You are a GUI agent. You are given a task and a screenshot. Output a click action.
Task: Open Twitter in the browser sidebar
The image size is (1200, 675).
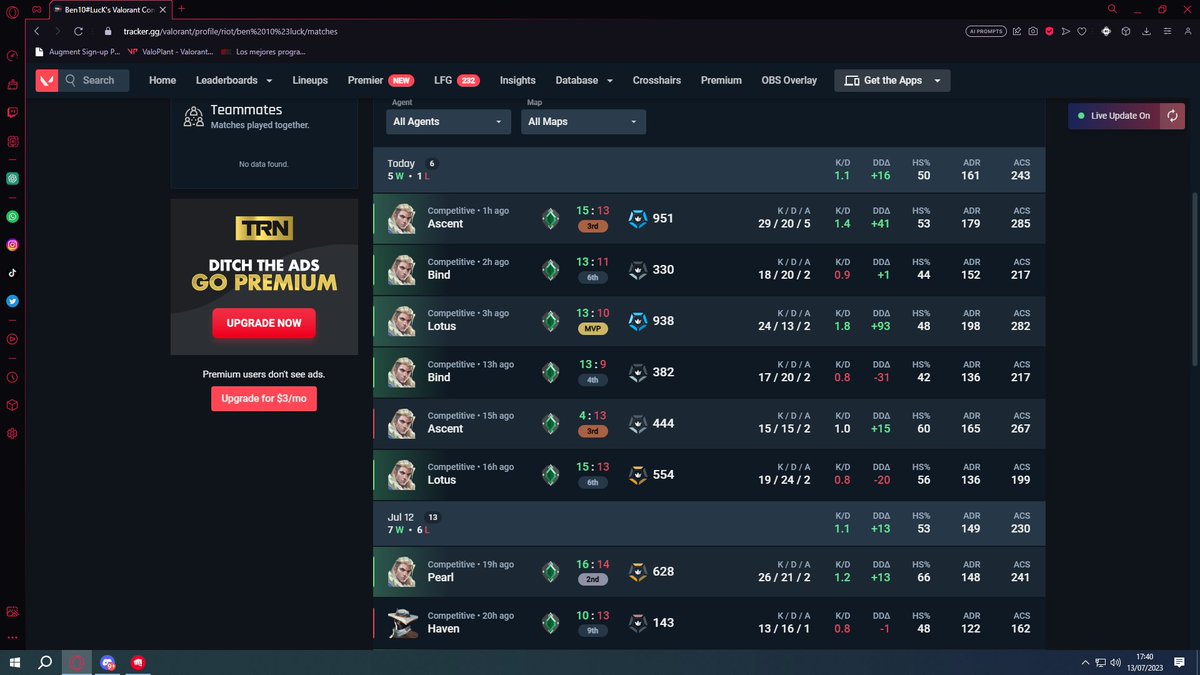pyautogui.click(x=12, y=300)
